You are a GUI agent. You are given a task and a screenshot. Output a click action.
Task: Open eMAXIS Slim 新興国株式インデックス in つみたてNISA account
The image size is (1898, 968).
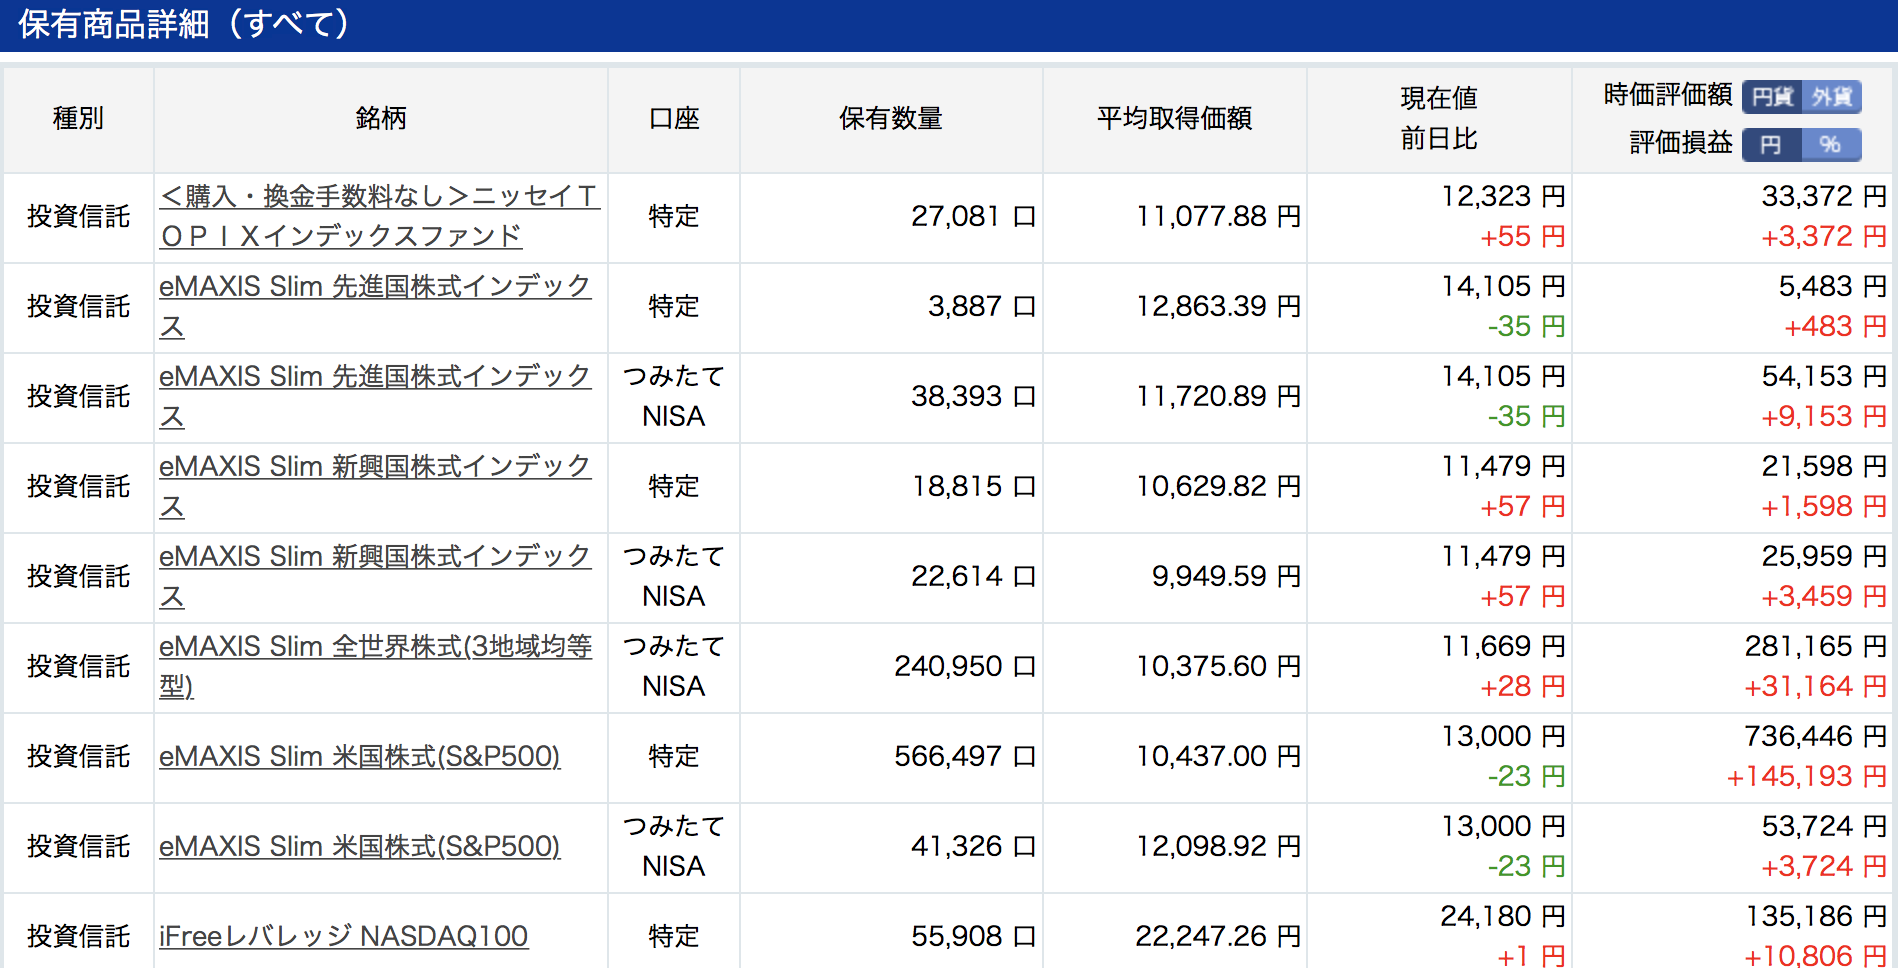click(x=376, y=576)
